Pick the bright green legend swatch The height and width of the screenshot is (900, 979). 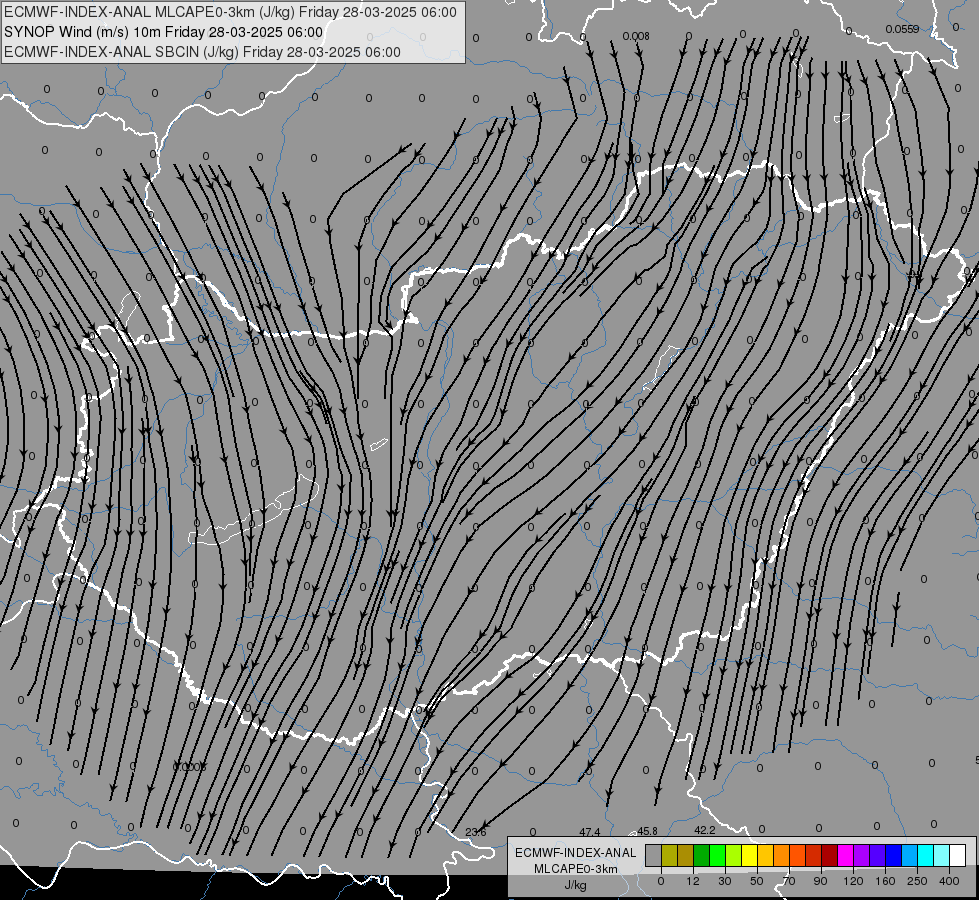click(717, 855)
